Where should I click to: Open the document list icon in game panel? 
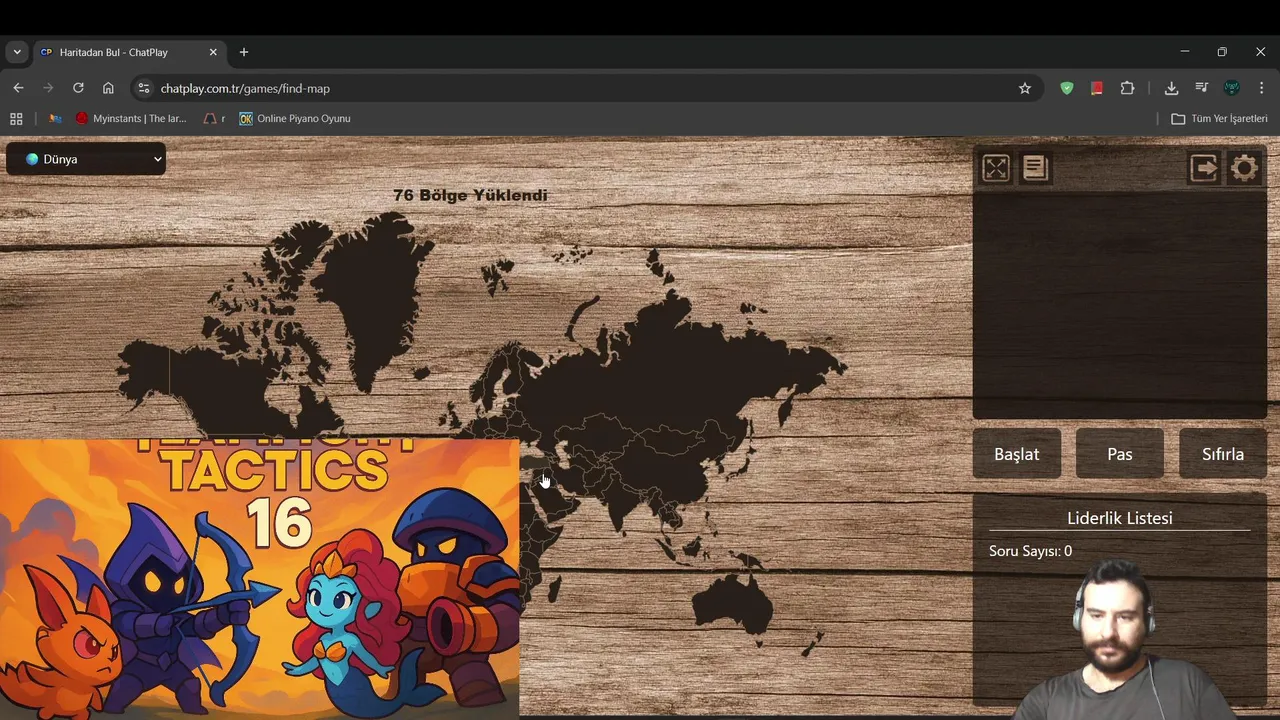click(x=1035, y=168)
